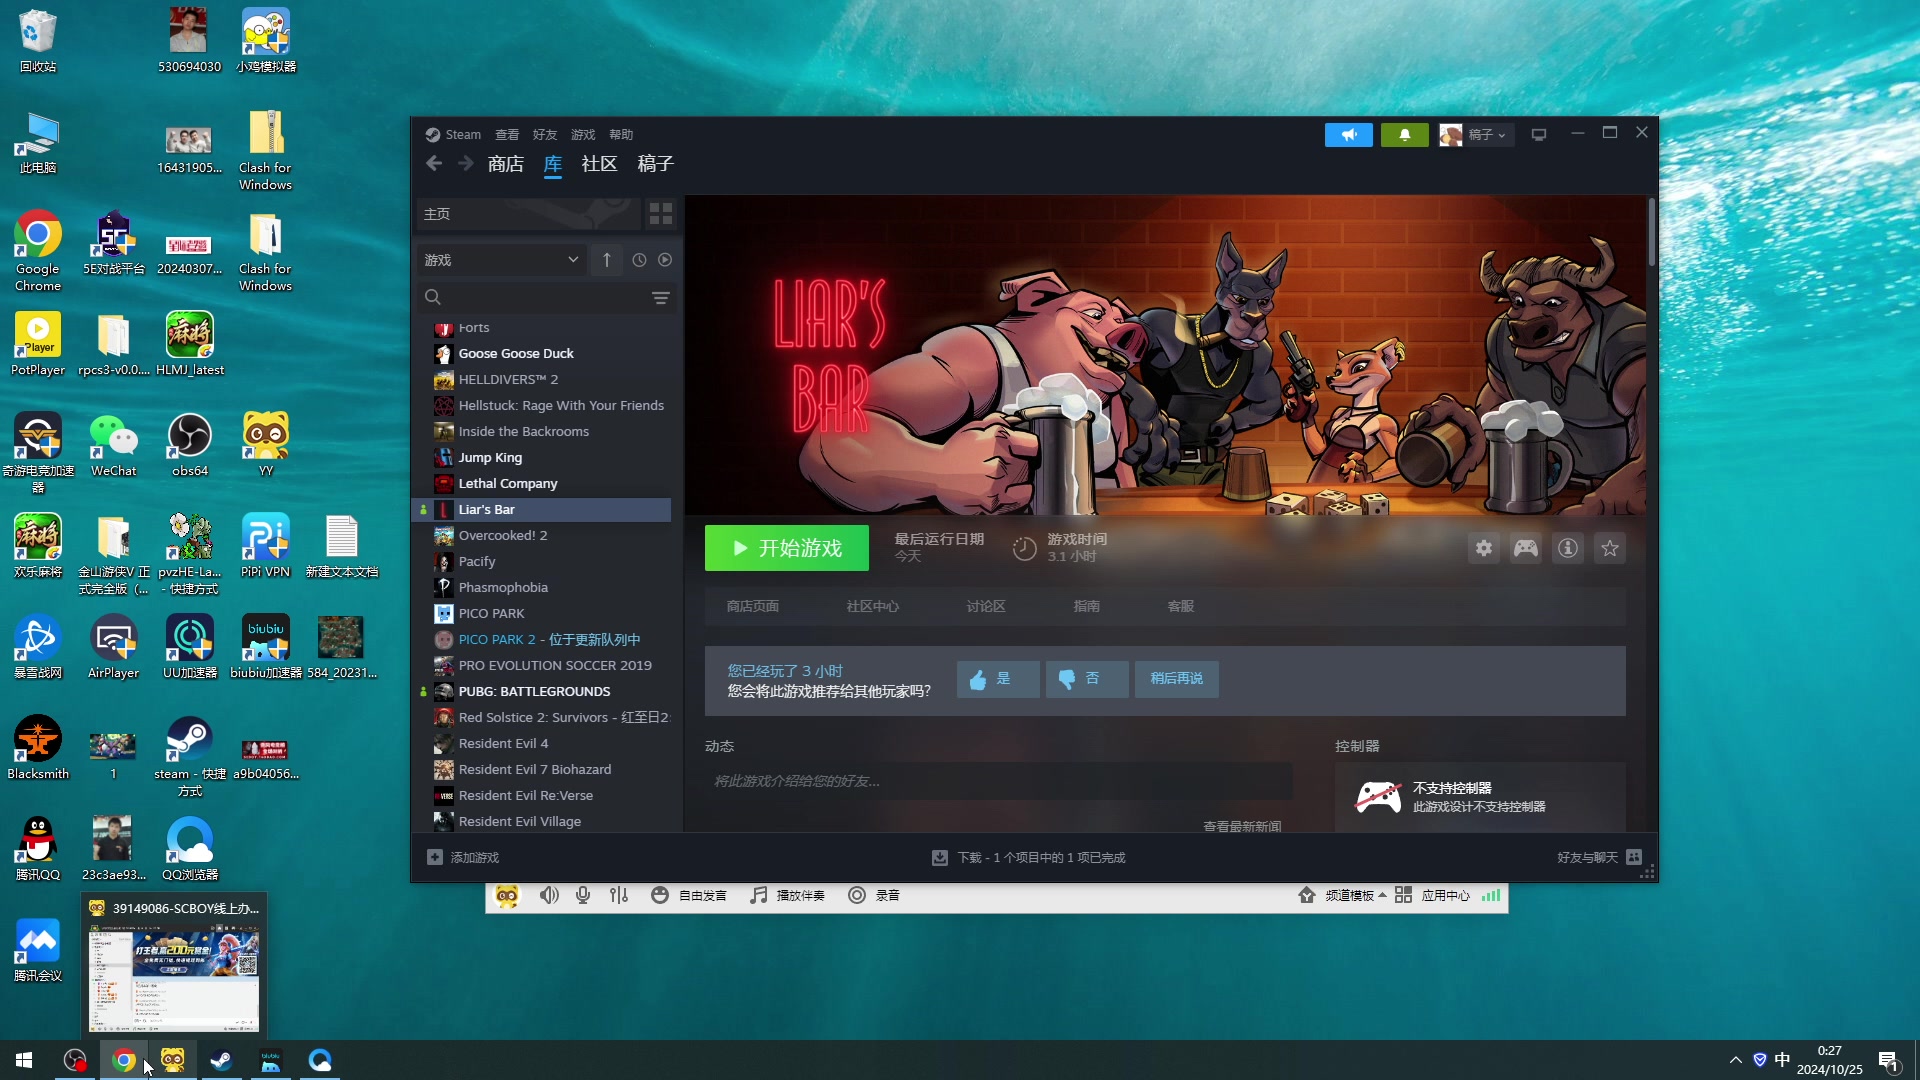Open Google Chrome in the taskbar
Image resolution: width=1920 pixels, height=1080 pixels.
[x=124, y=1060]
